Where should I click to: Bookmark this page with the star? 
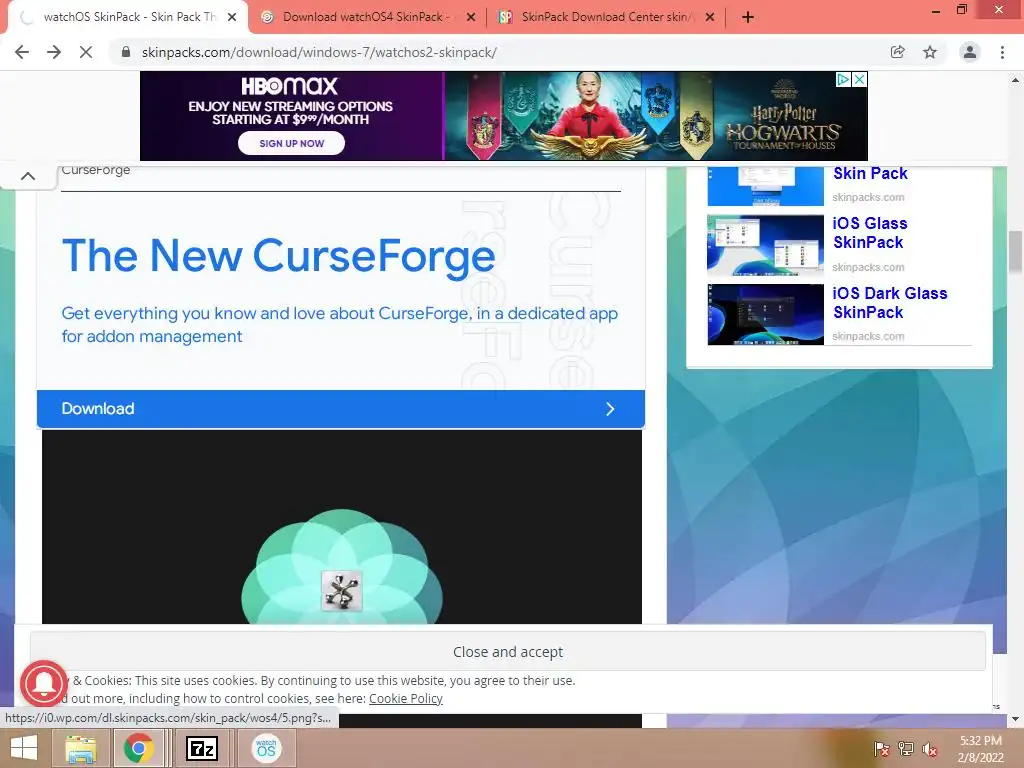click(930, 52)
